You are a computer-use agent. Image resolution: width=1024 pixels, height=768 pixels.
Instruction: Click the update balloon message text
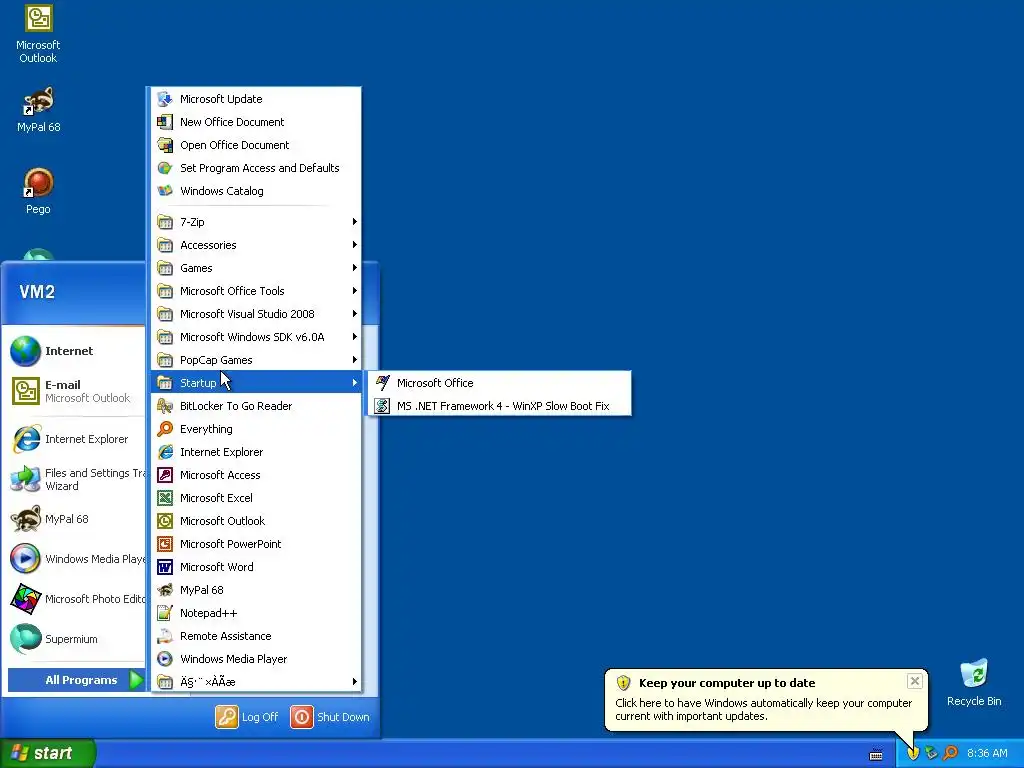(x=763, y=709)
